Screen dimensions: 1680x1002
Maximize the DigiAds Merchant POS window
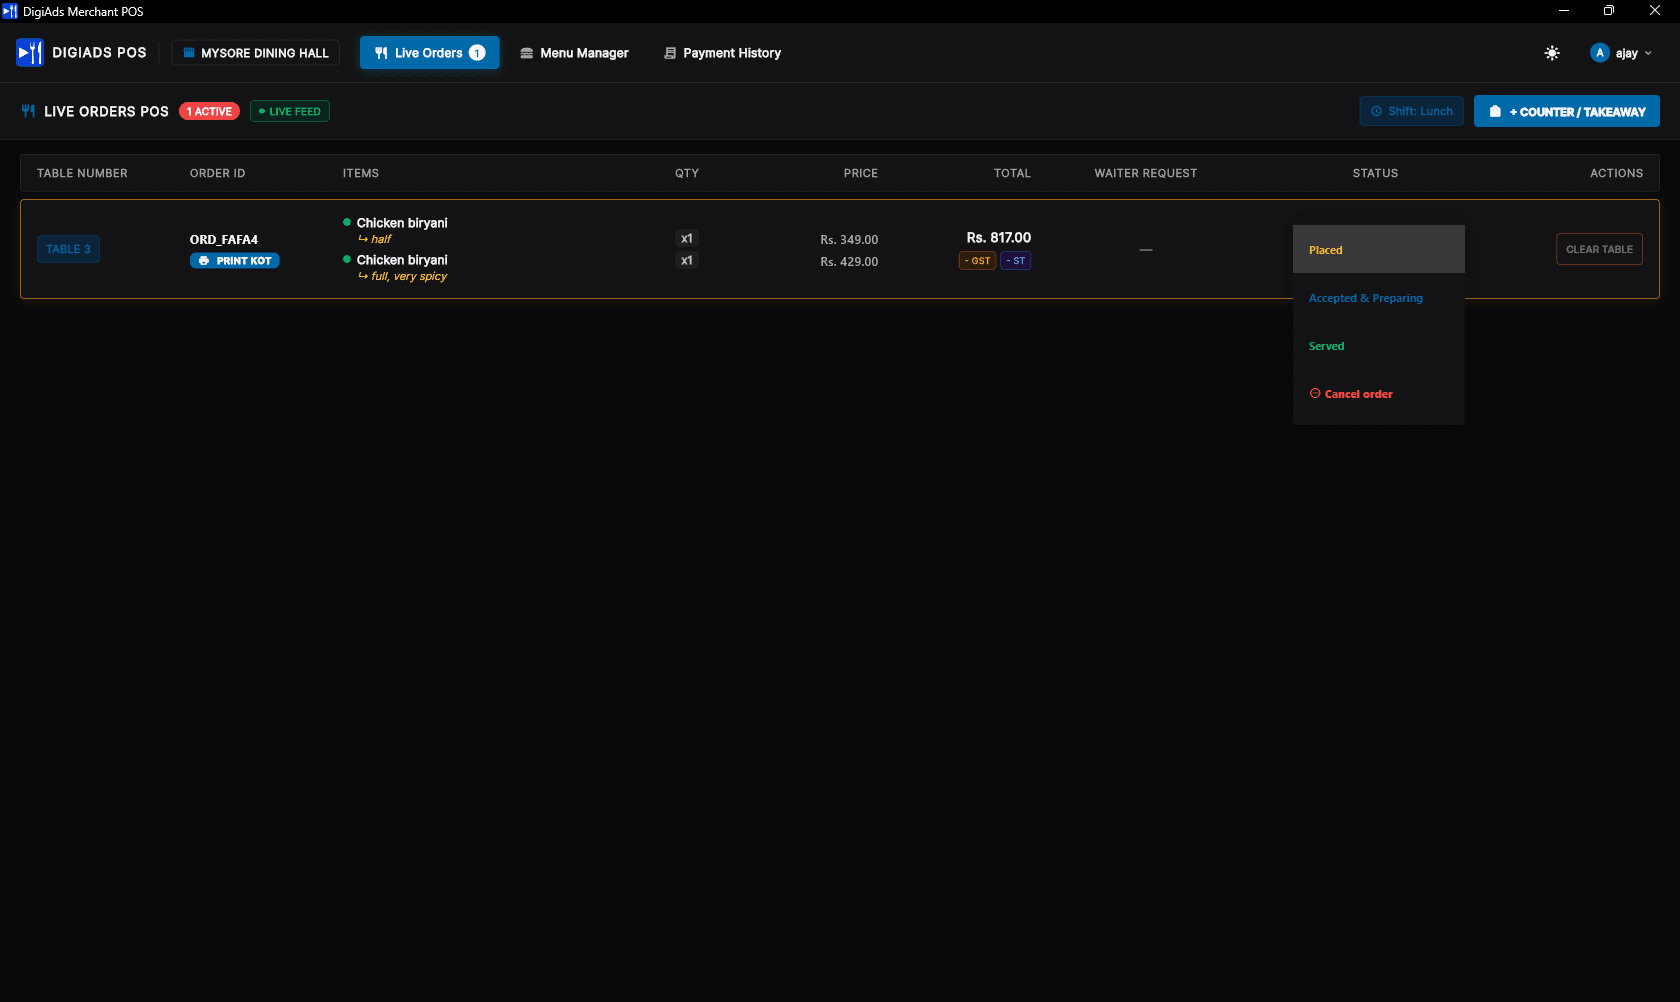click(x=1609, y=11)
